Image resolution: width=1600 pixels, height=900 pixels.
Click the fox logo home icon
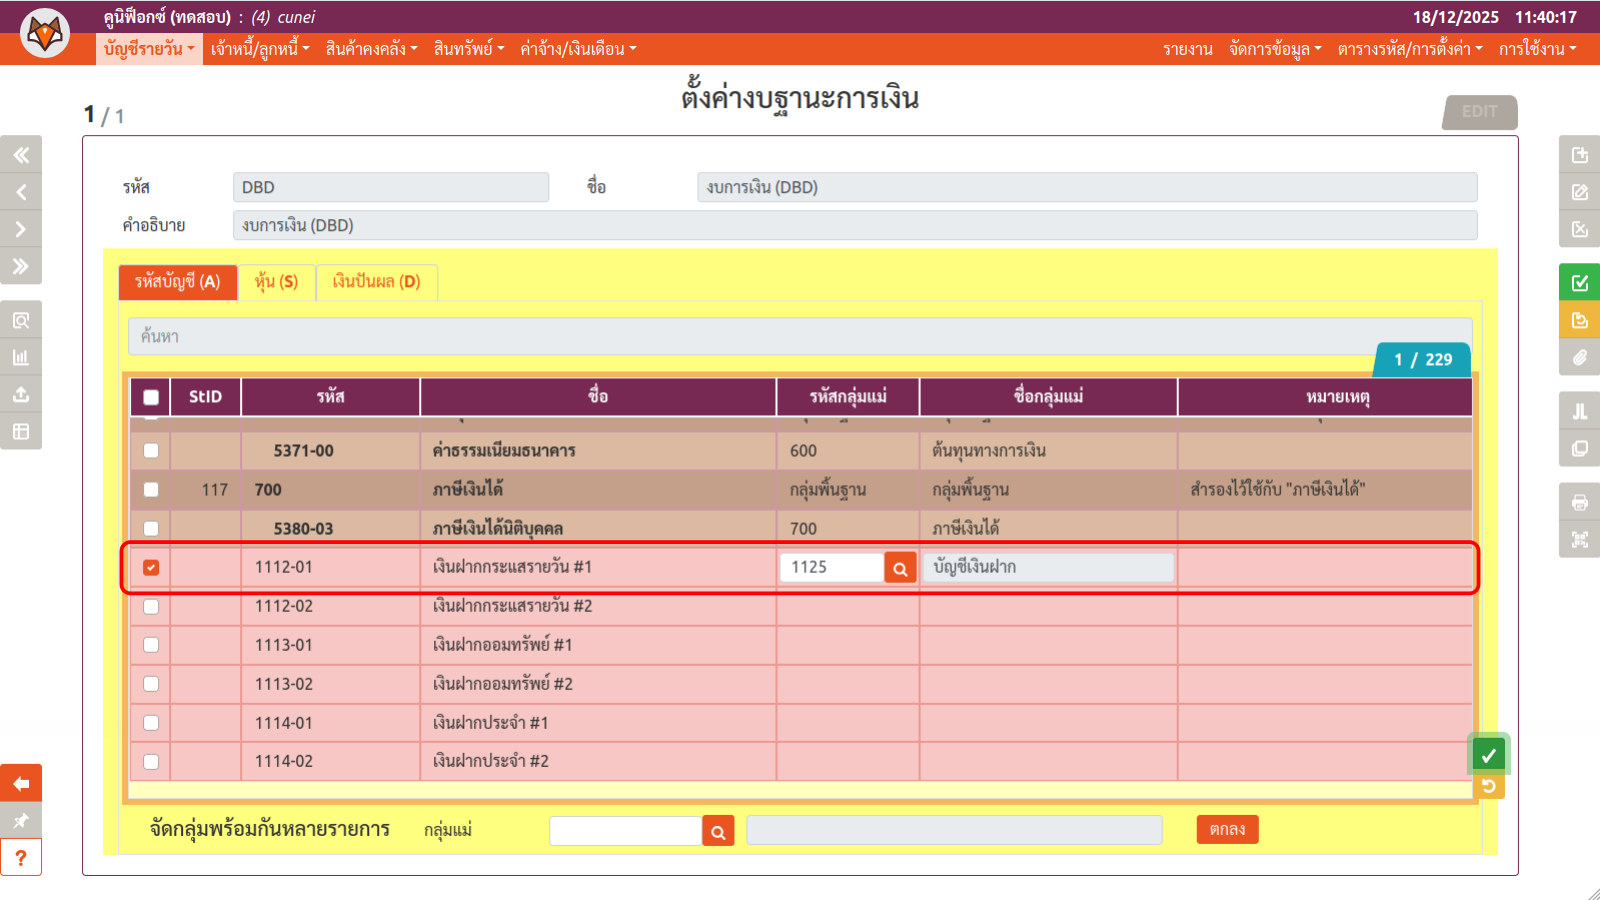click(45, 33)
